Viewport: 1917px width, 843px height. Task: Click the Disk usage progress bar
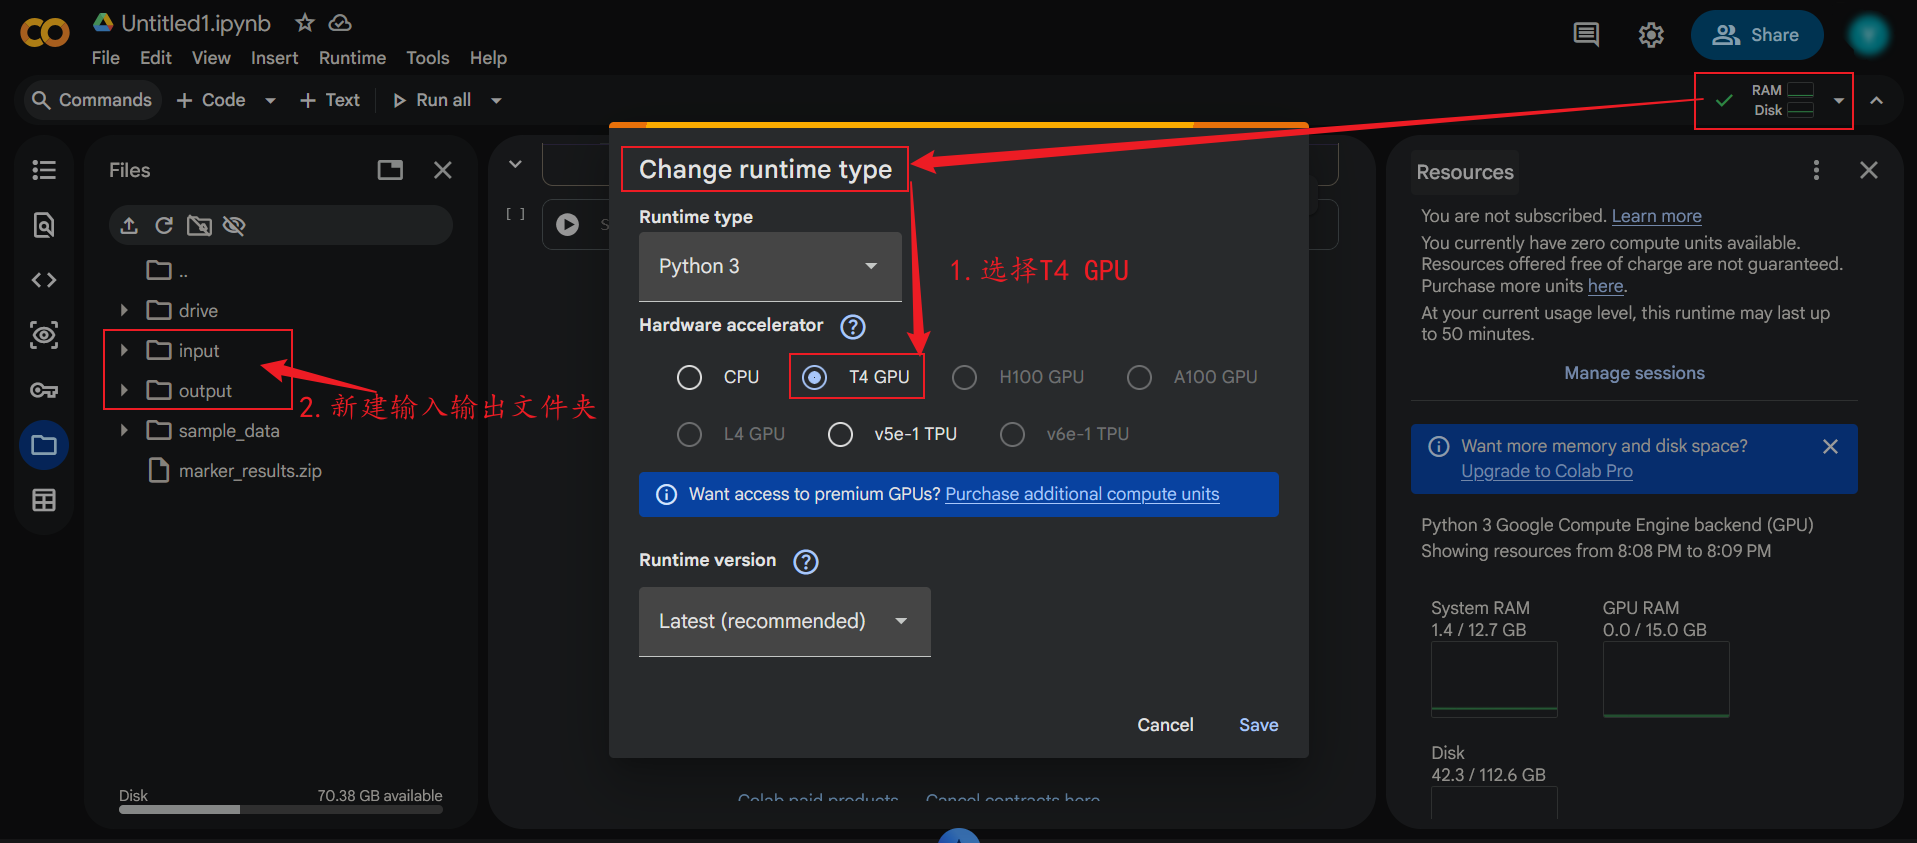click(x=280, y=809)
